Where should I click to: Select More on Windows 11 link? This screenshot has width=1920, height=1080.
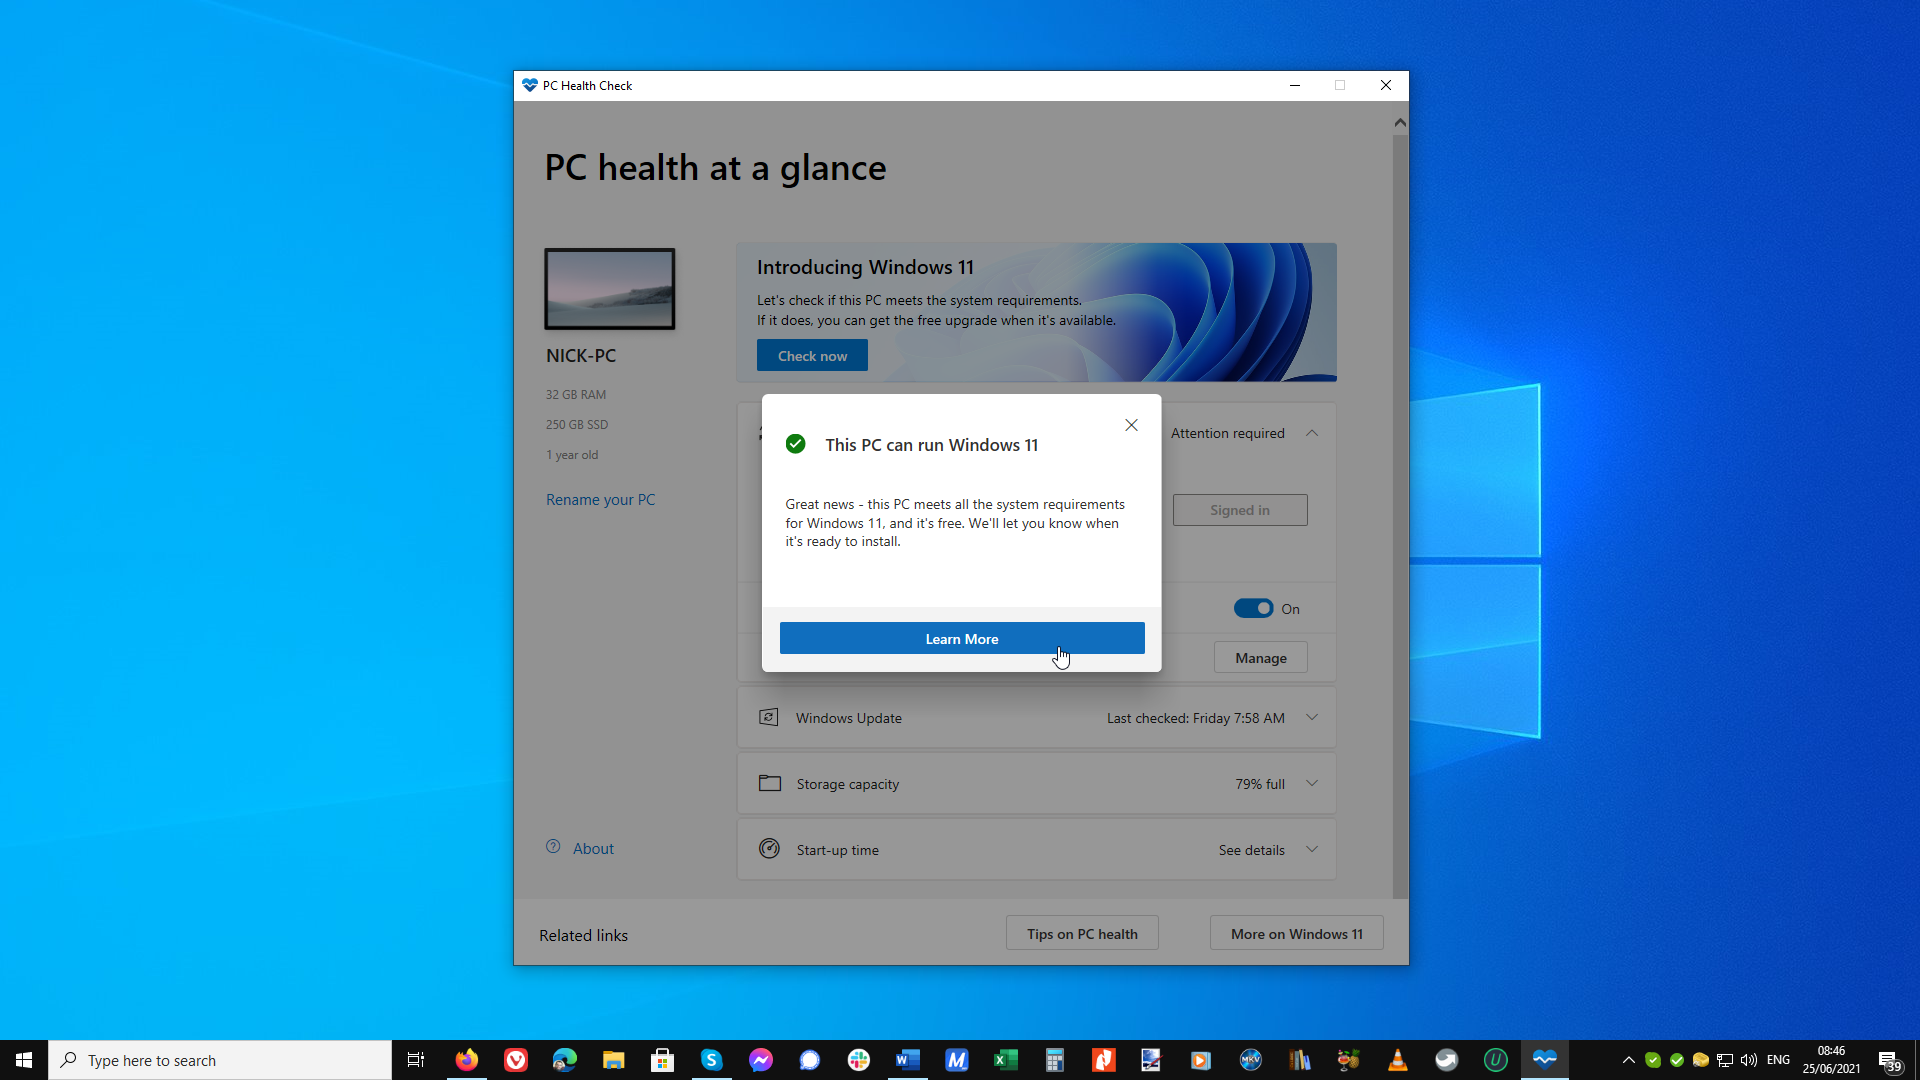(1298, 934)
